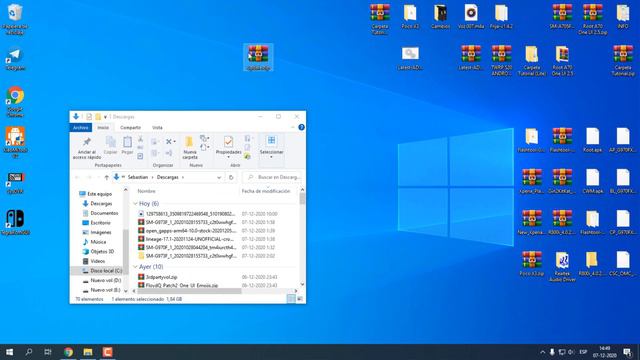Collapse the Hoy (6) group
This screenshot has width=640, height=360.
(x=136, y=203)
